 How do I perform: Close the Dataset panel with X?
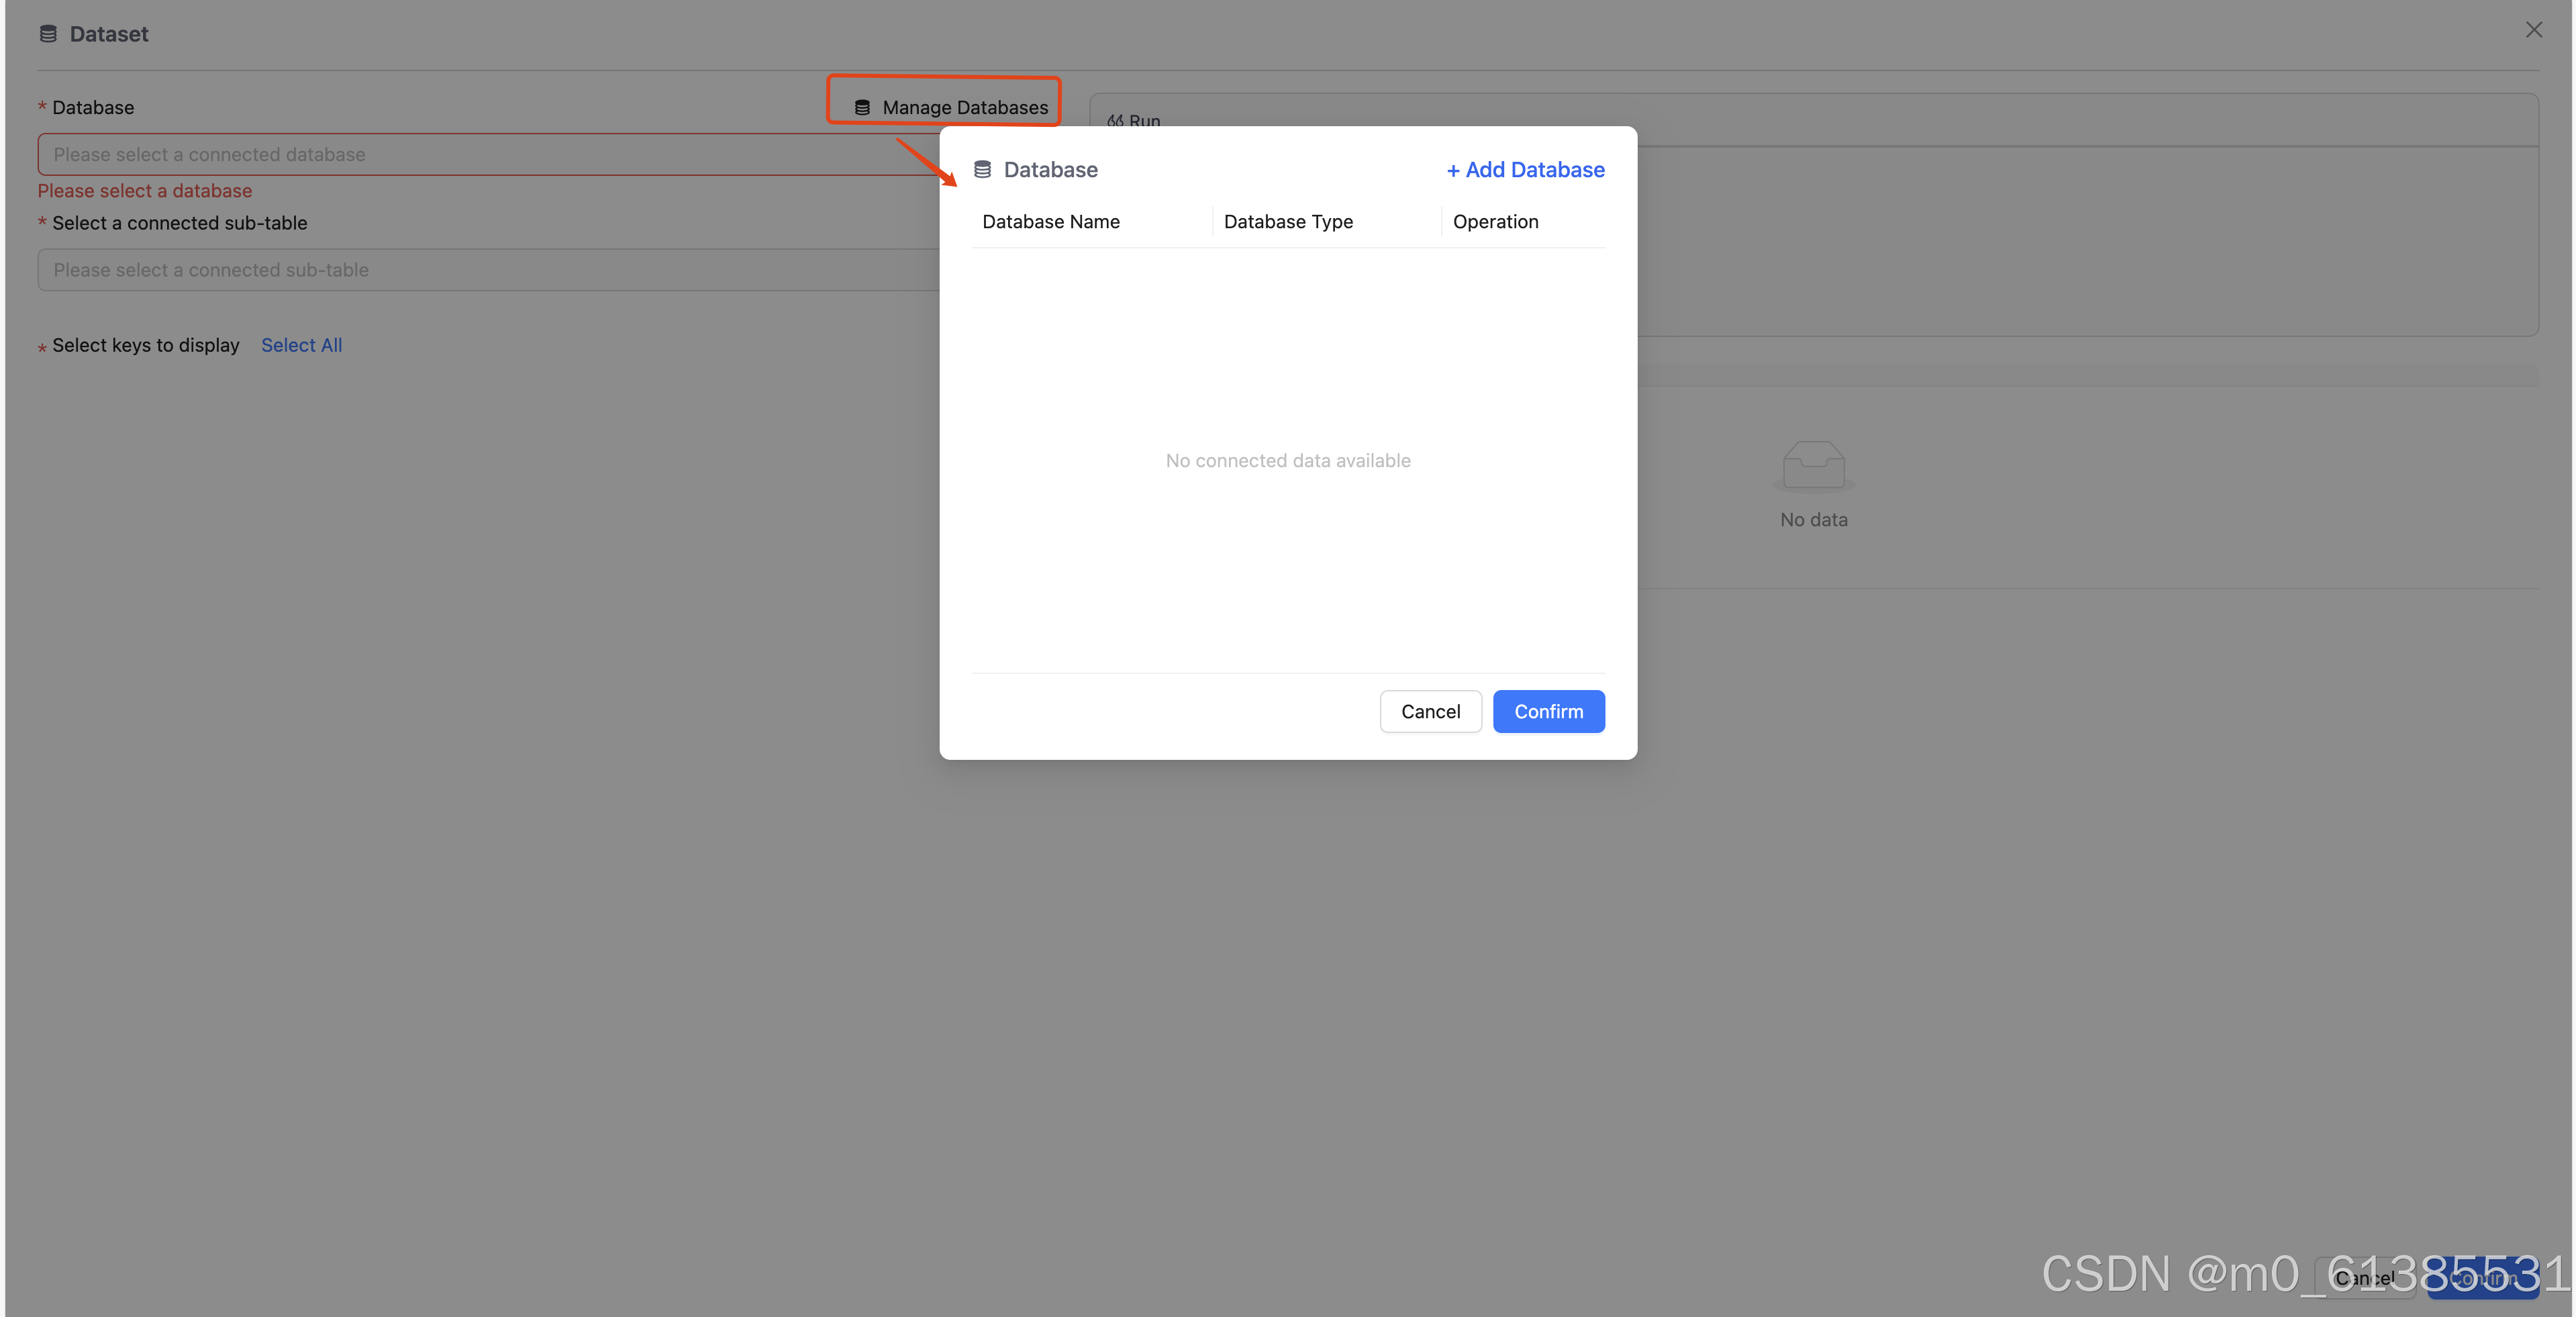coord(2533,30)
